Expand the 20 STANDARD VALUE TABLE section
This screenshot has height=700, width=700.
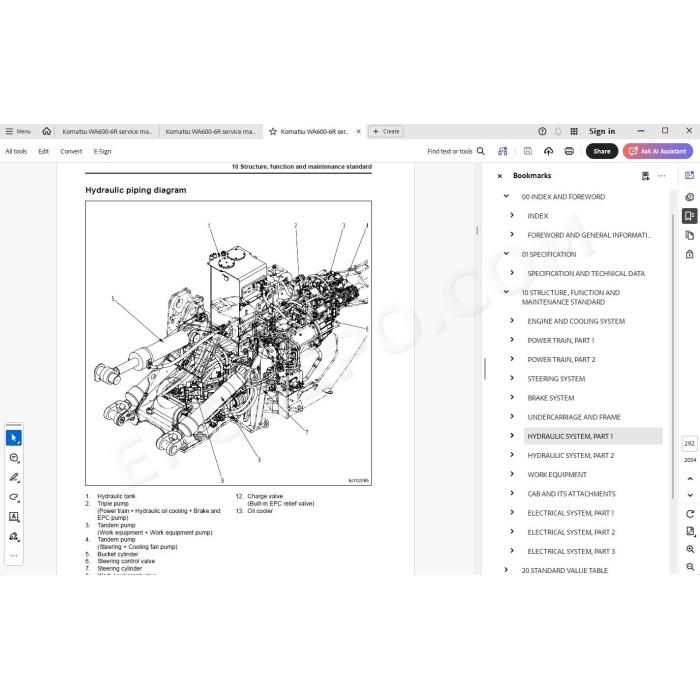click(506, 570)
